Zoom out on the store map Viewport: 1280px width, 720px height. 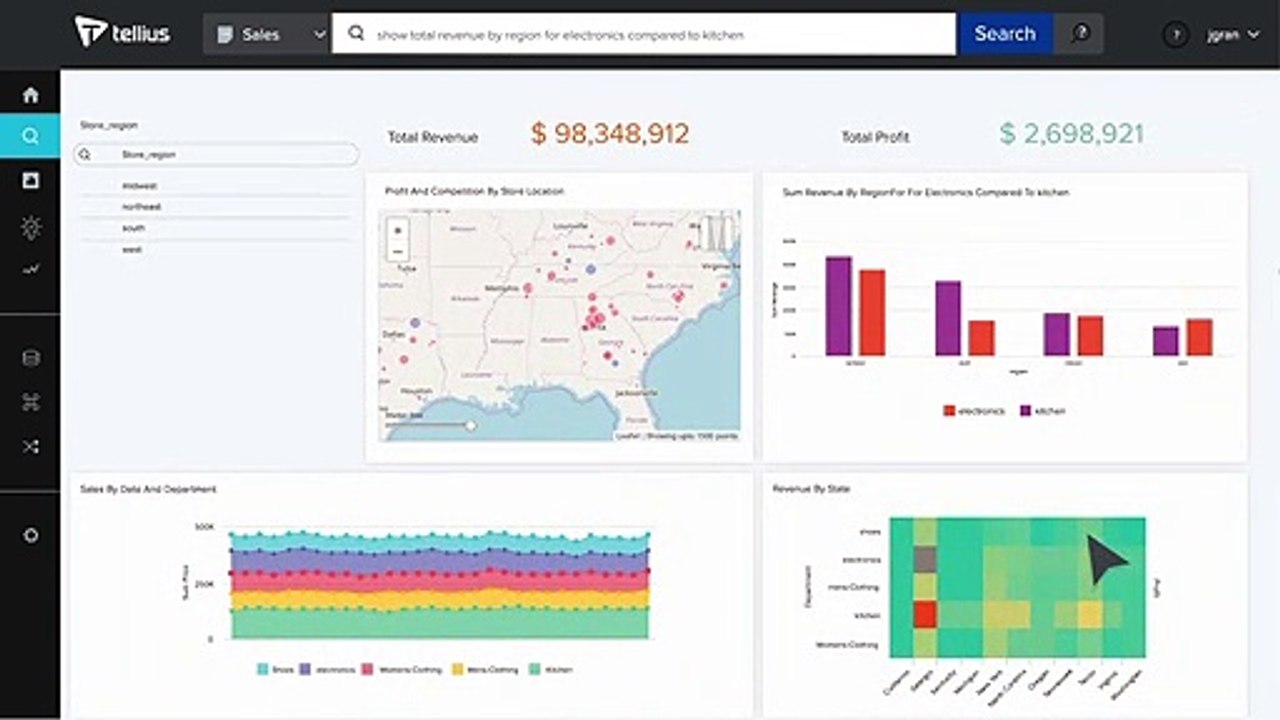coord(398,252)
